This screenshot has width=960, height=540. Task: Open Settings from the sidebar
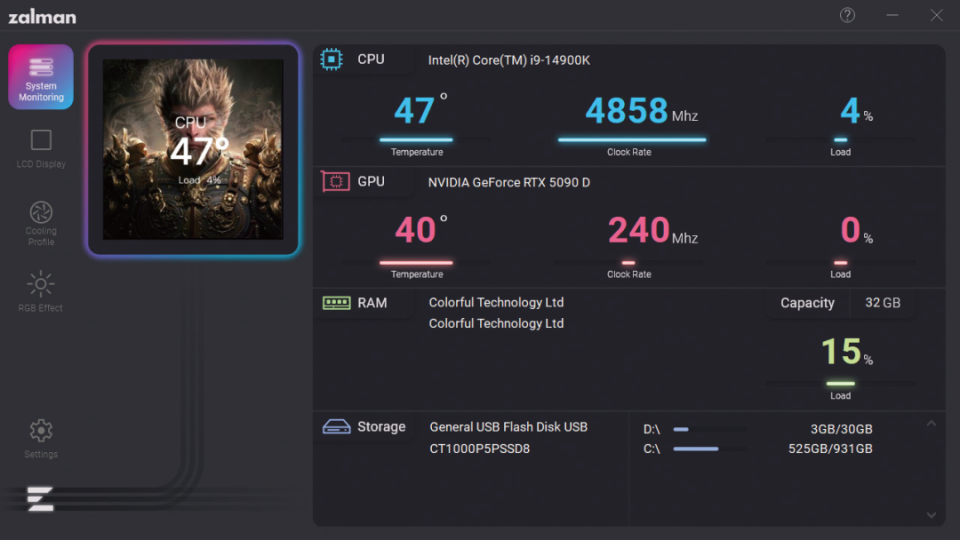tap(41, 438)
